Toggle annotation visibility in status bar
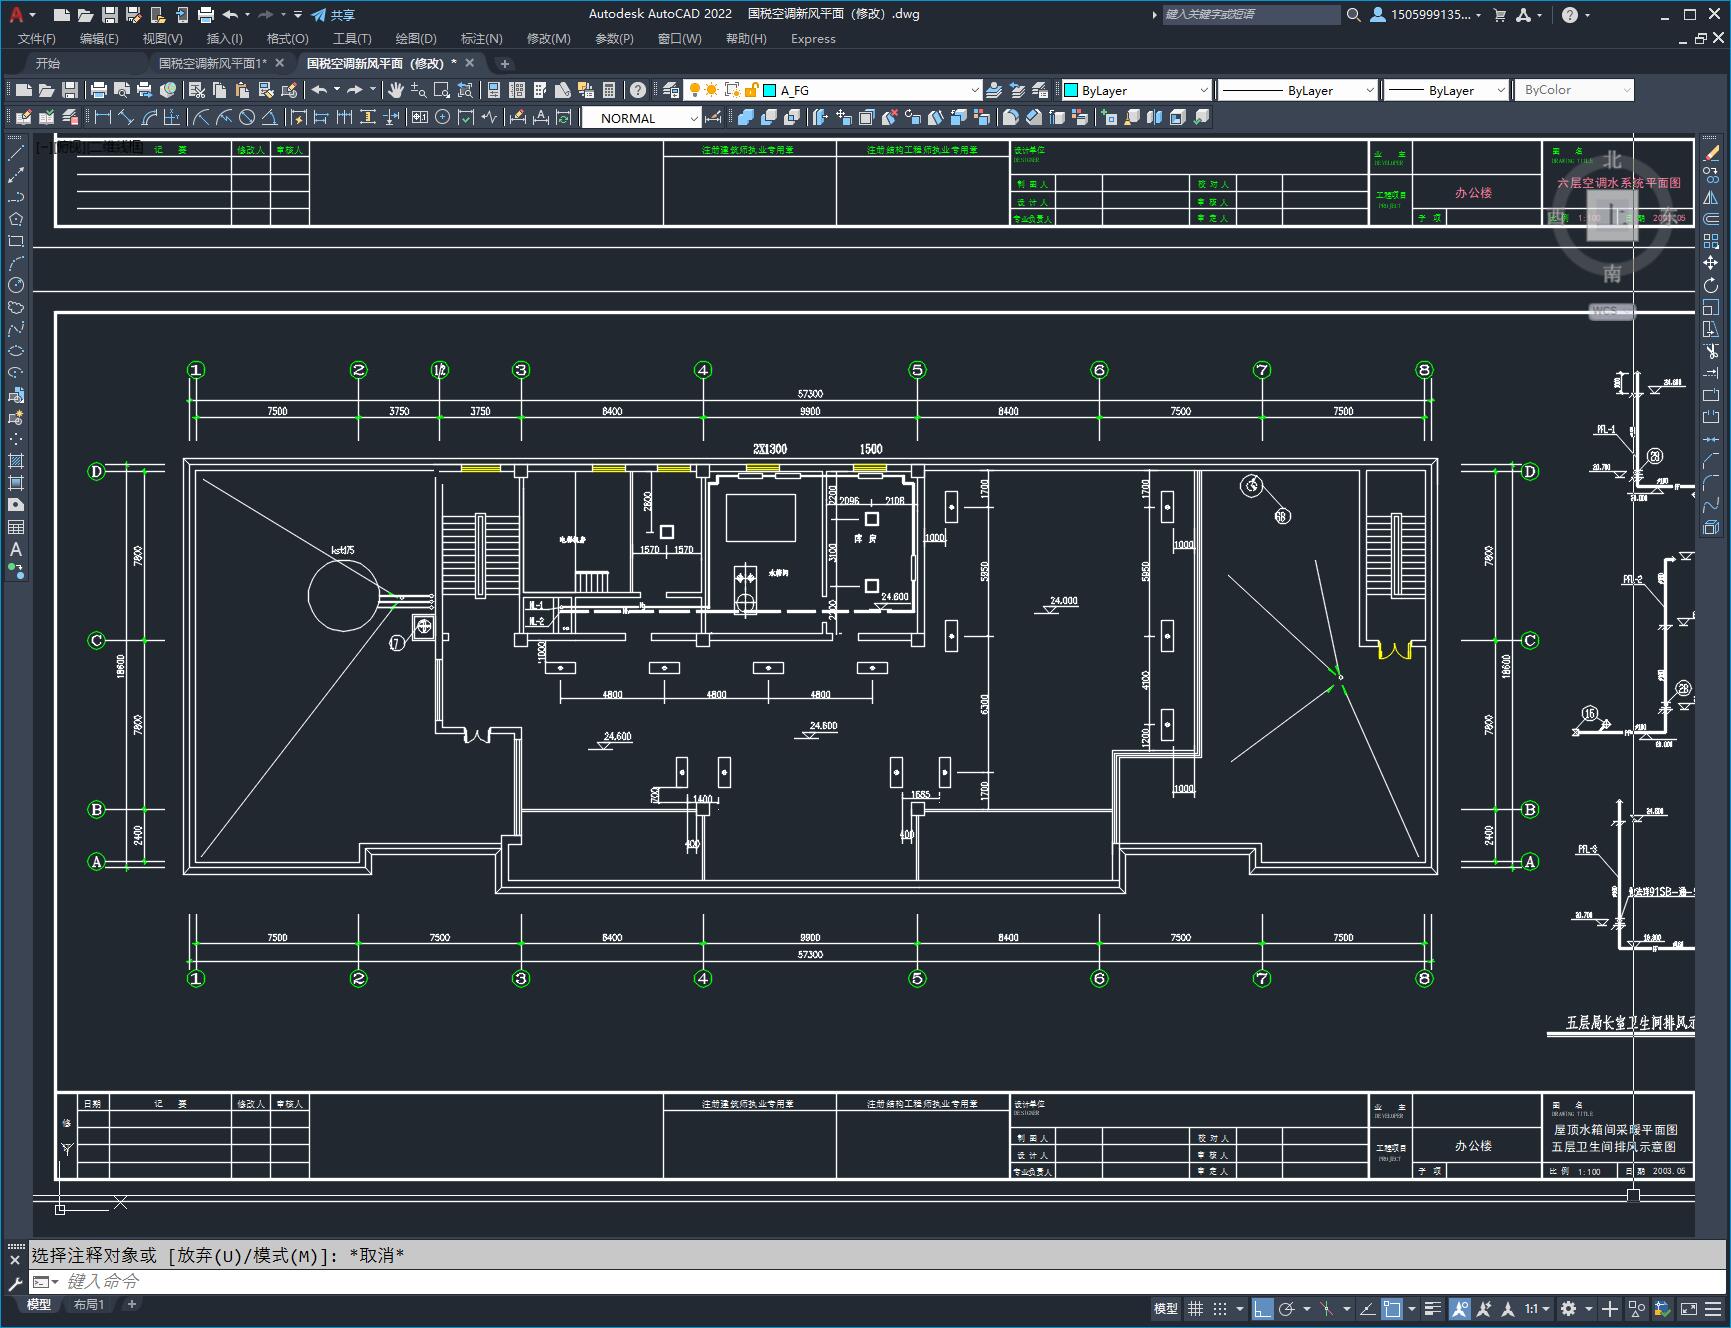 coord(1459,1308)
